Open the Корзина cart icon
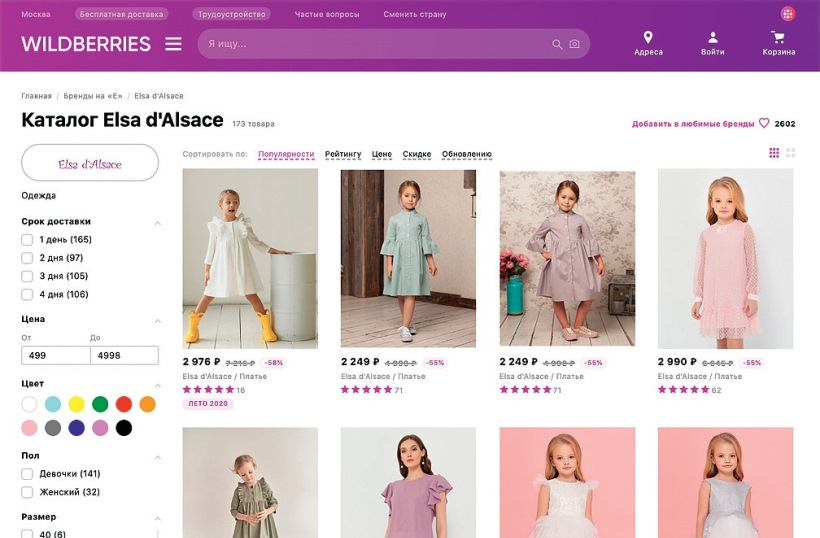Viewport: 820px width, 538px height. 778,37
